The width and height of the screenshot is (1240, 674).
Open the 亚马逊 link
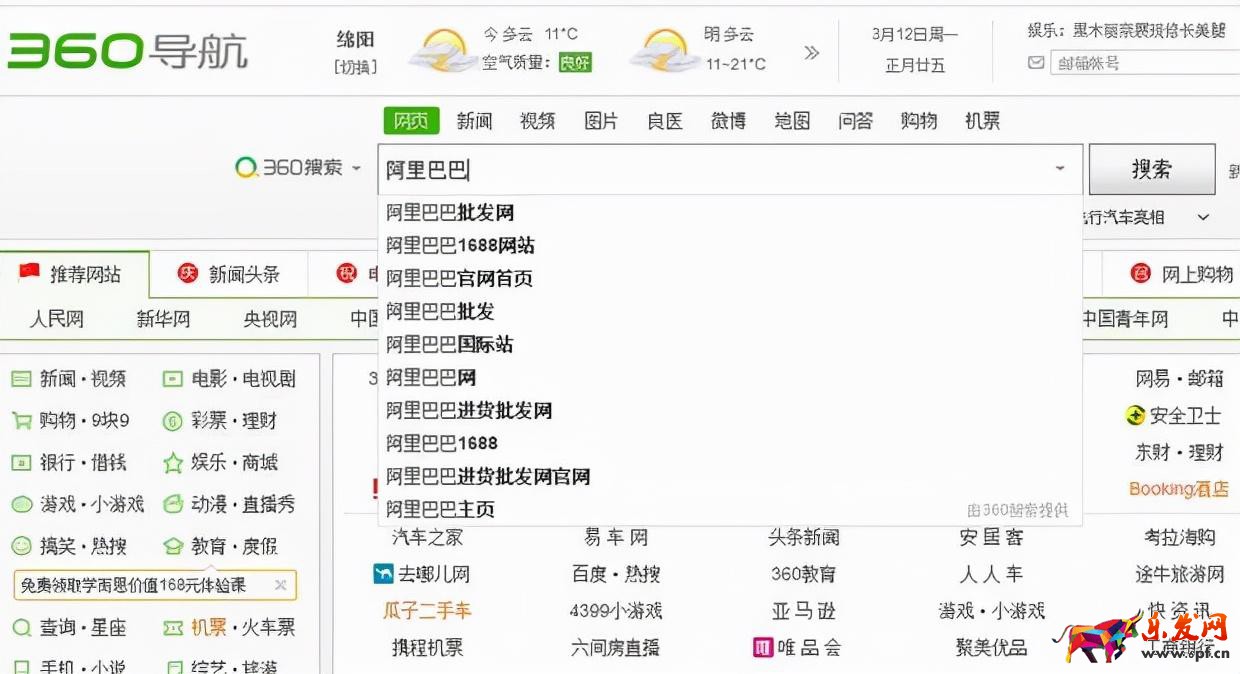coord(803,610)
